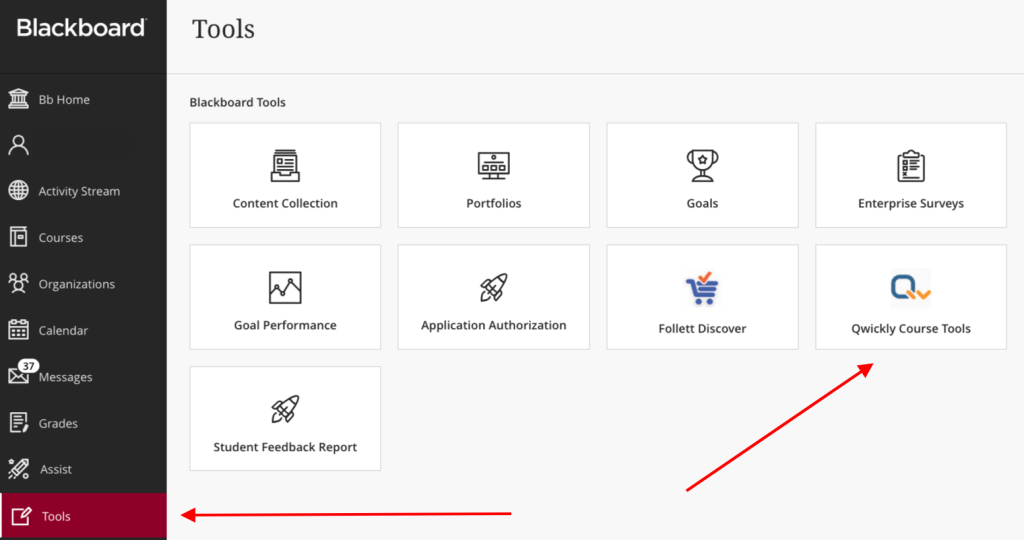Click the Enterprise Surveys clipboard icon

(911, 165)
